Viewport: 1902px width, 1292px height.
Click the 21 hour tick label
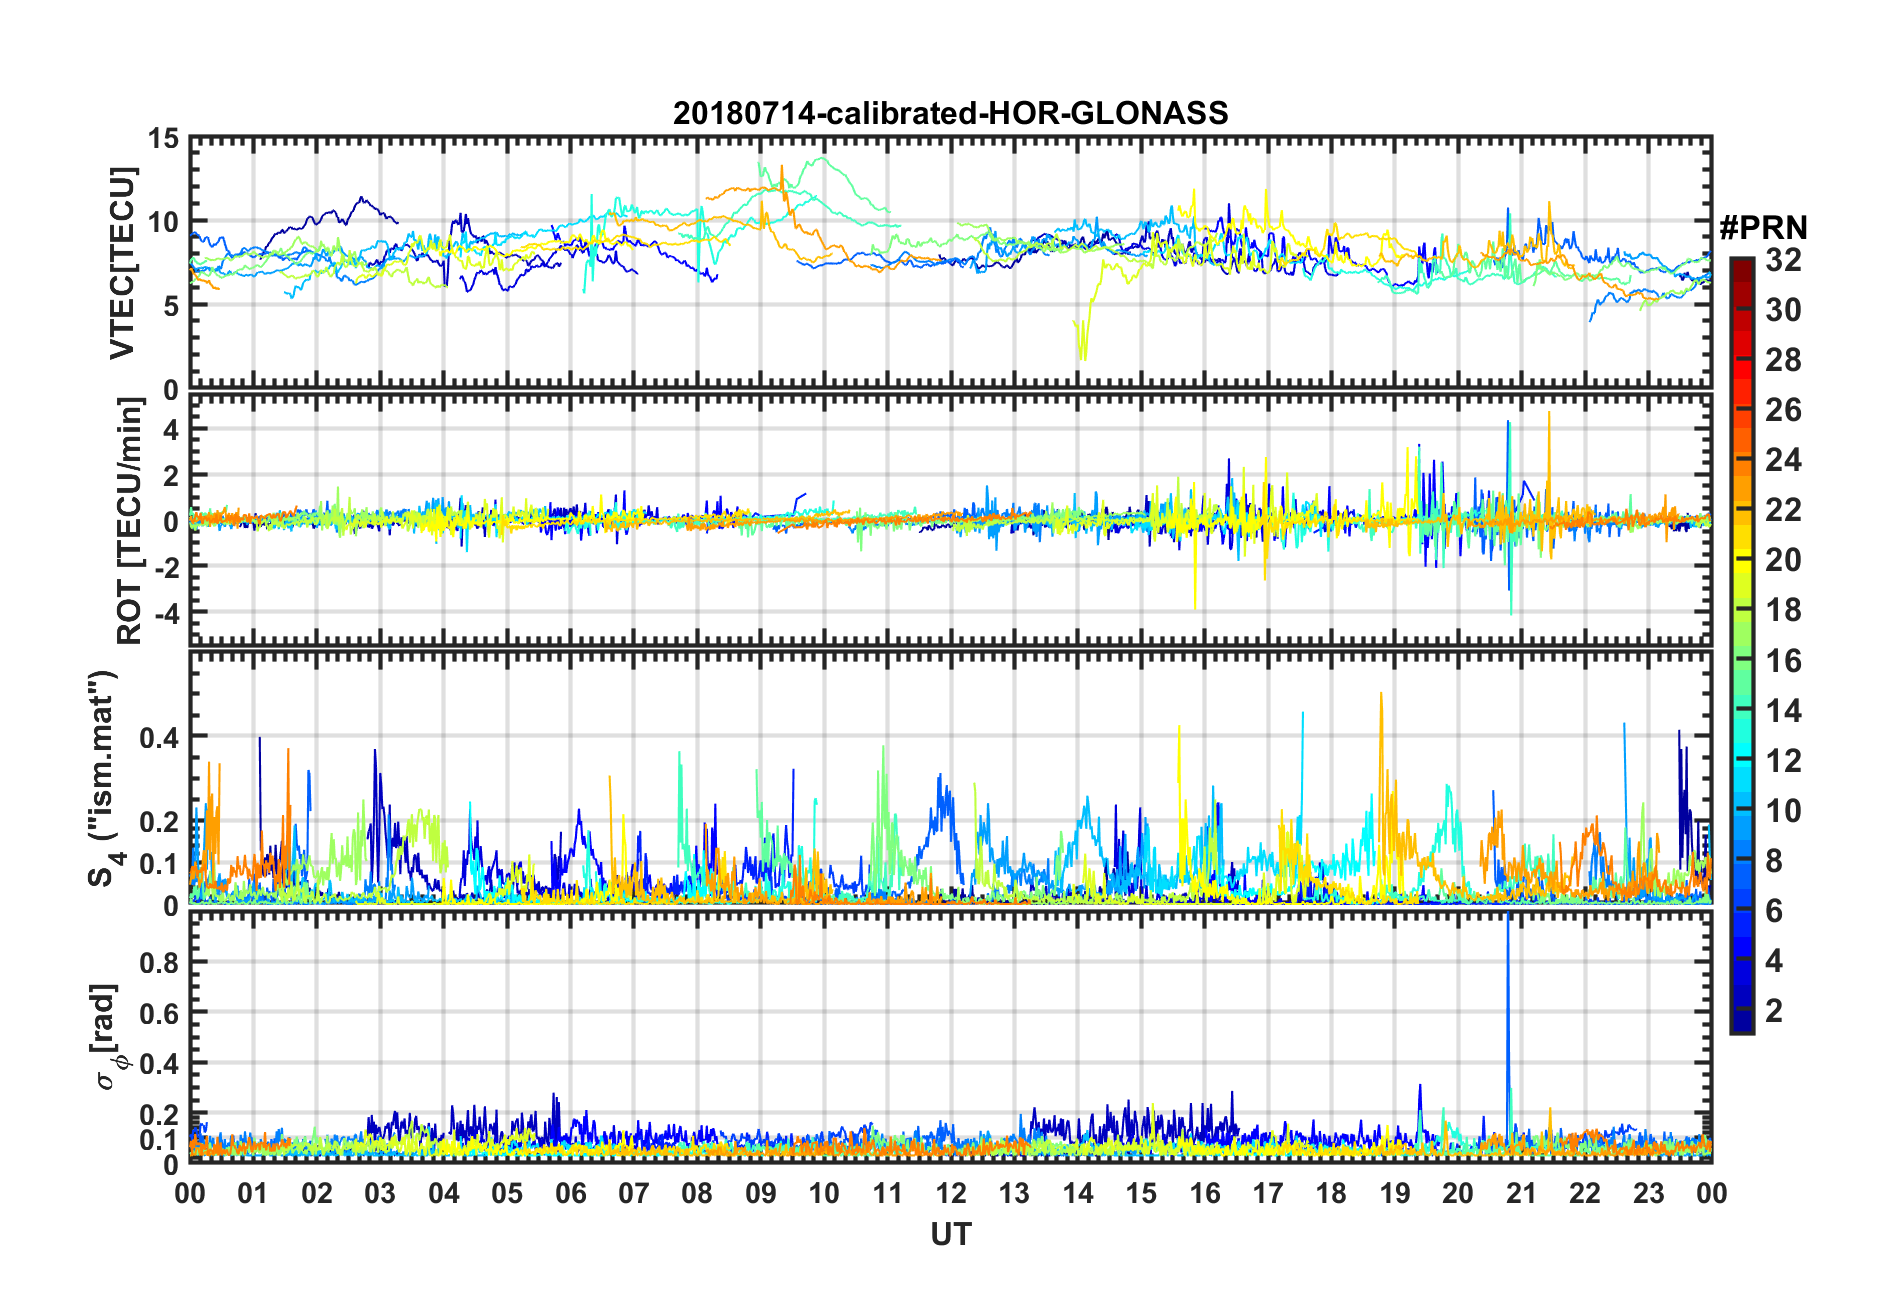(x=1521, y=1193)
